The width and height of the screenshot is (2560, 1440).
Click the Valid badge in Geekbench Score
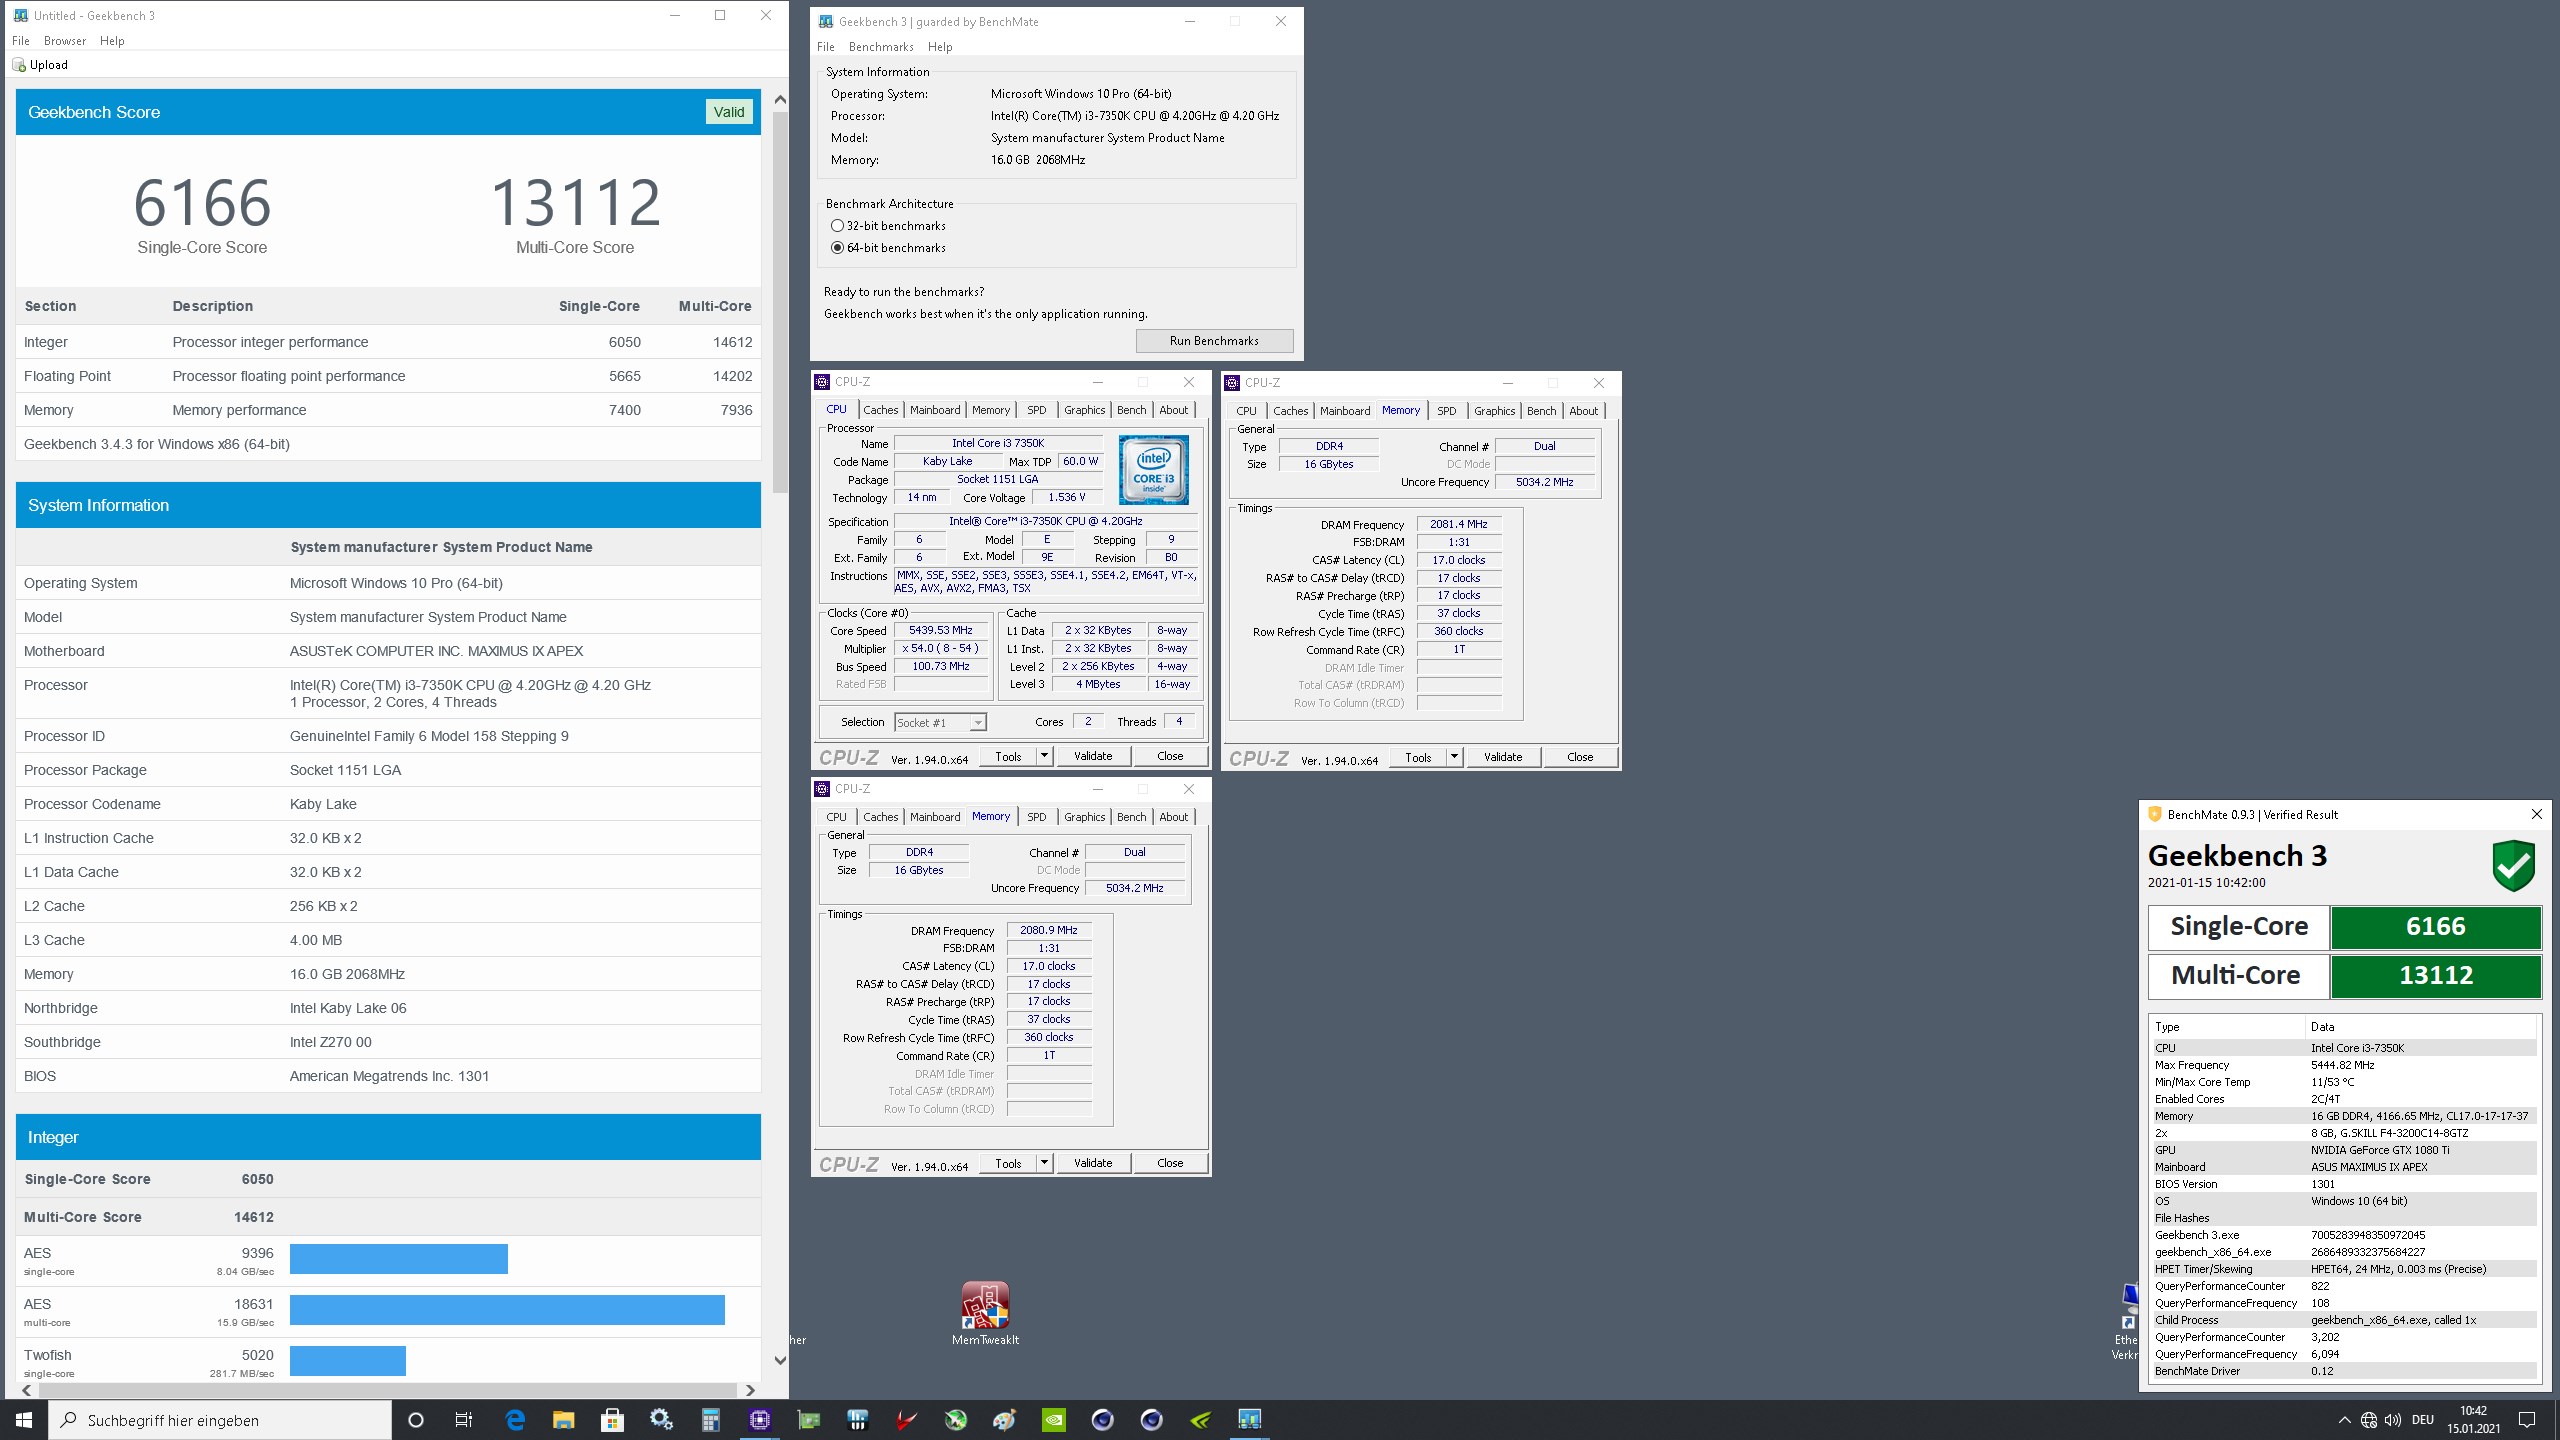coord(729,112)
